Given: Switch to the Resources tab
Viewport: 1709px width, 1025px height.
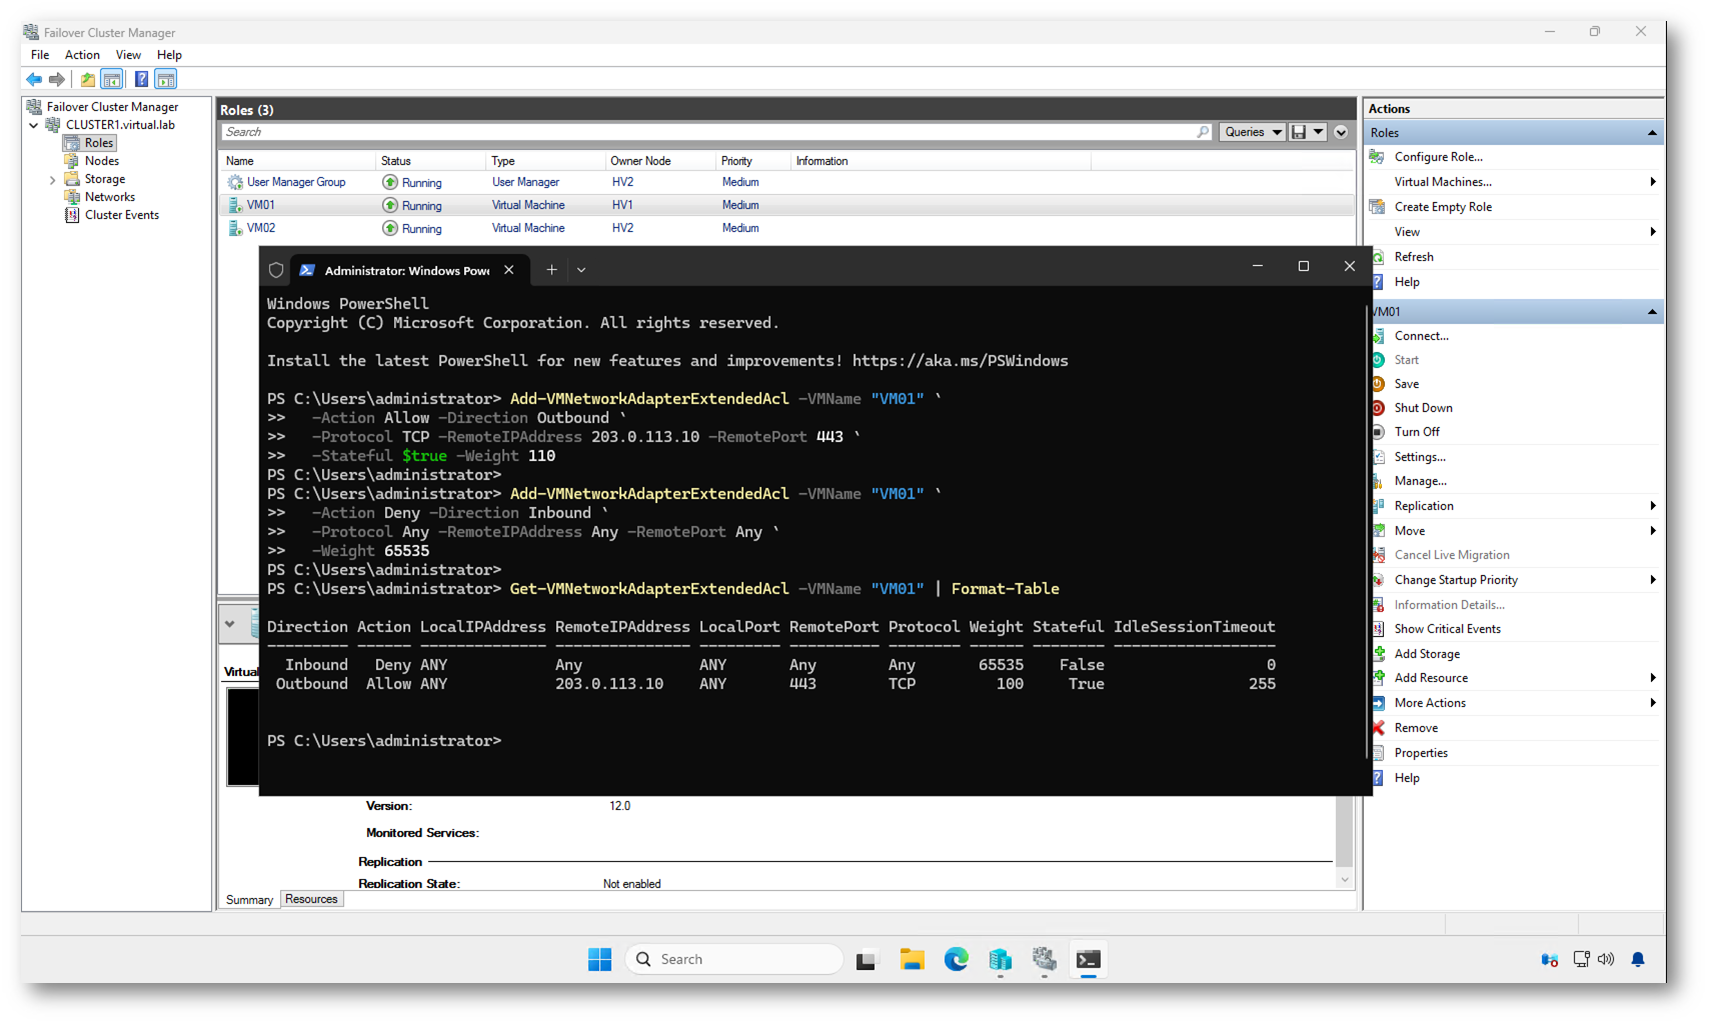Looking at the screenshot, I should [311, 899].
